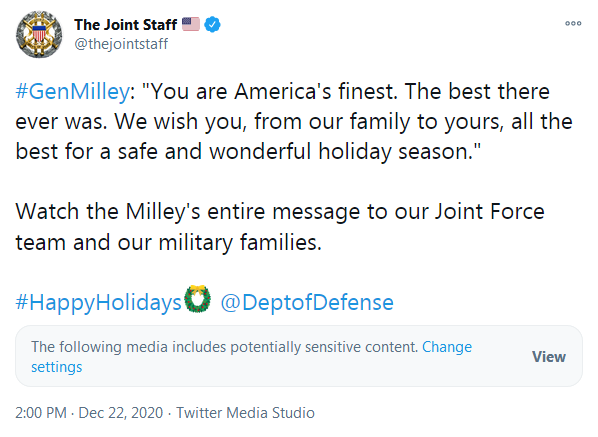Click the Watch the Milley's entire message line
Viewport: 598px width, 437px height.
(280, 212)
